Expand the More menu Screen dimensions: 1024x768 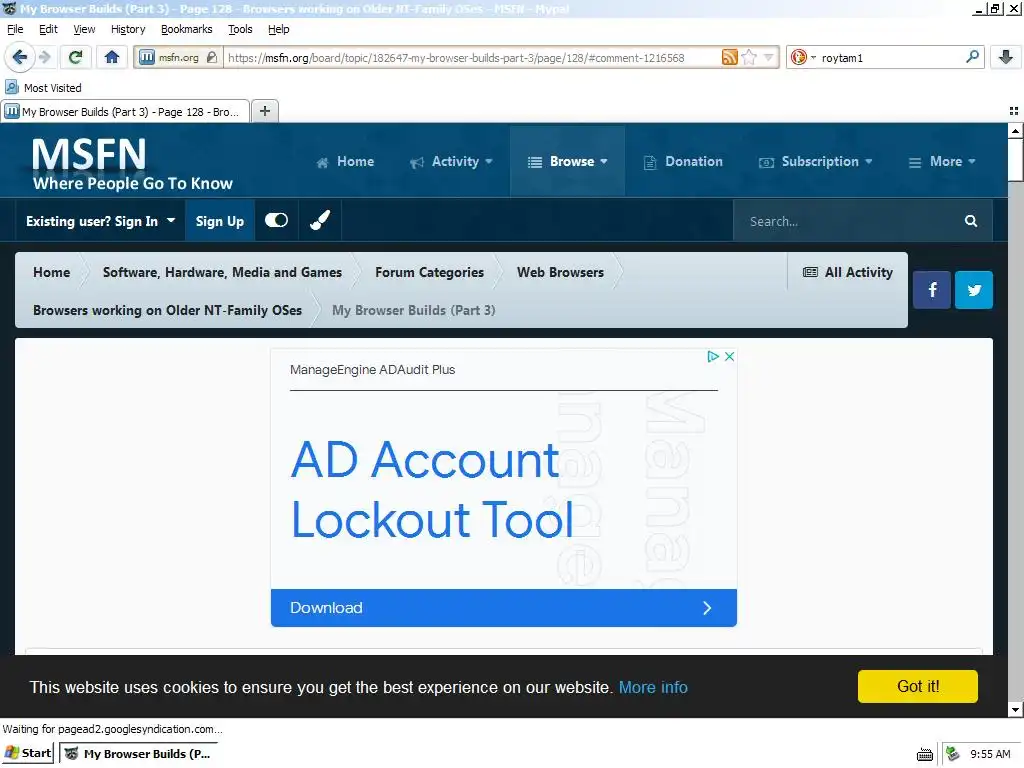pyautogui.click(x=942, y=161)
